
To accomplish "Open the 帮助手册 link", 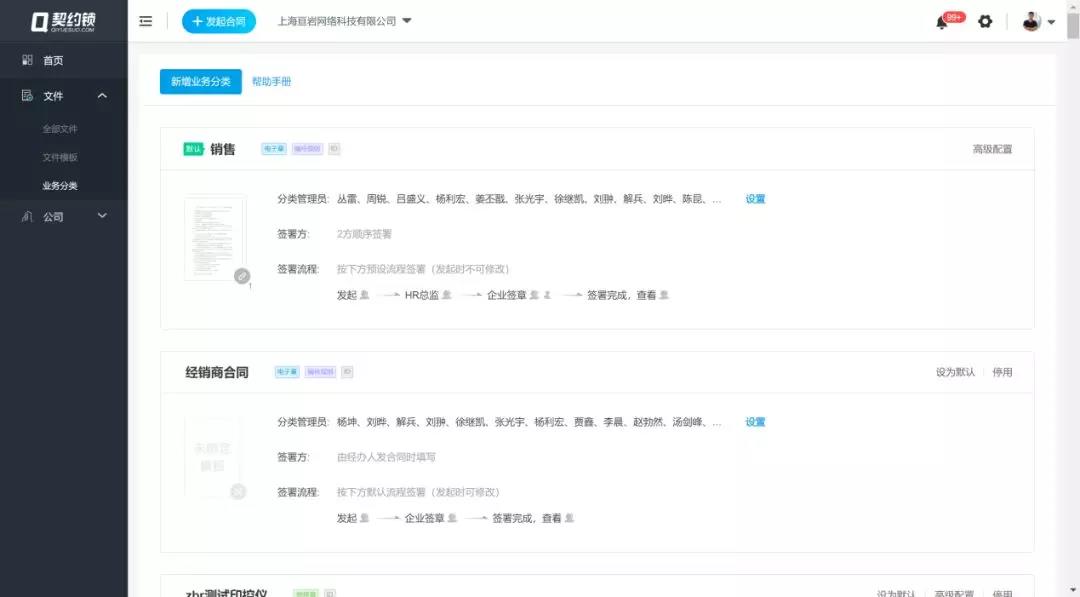I will [272, 82].
